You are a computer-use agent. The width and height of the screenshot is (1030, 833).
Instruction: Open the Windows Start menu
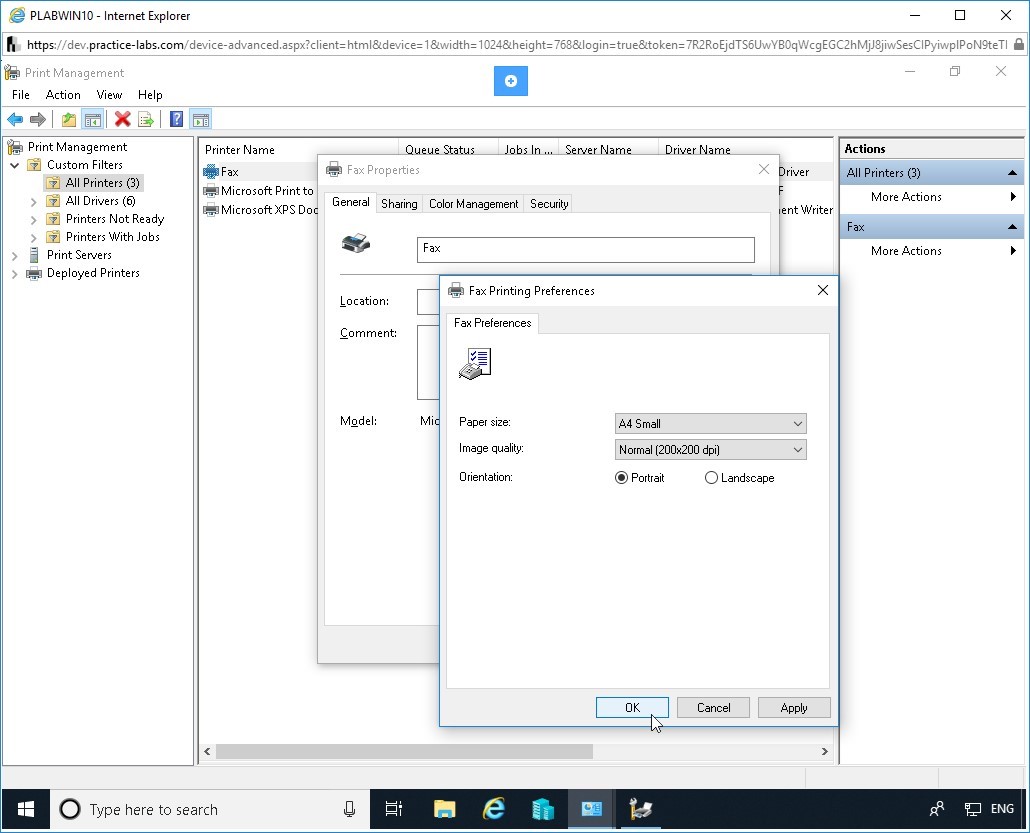tap(26, 809)
